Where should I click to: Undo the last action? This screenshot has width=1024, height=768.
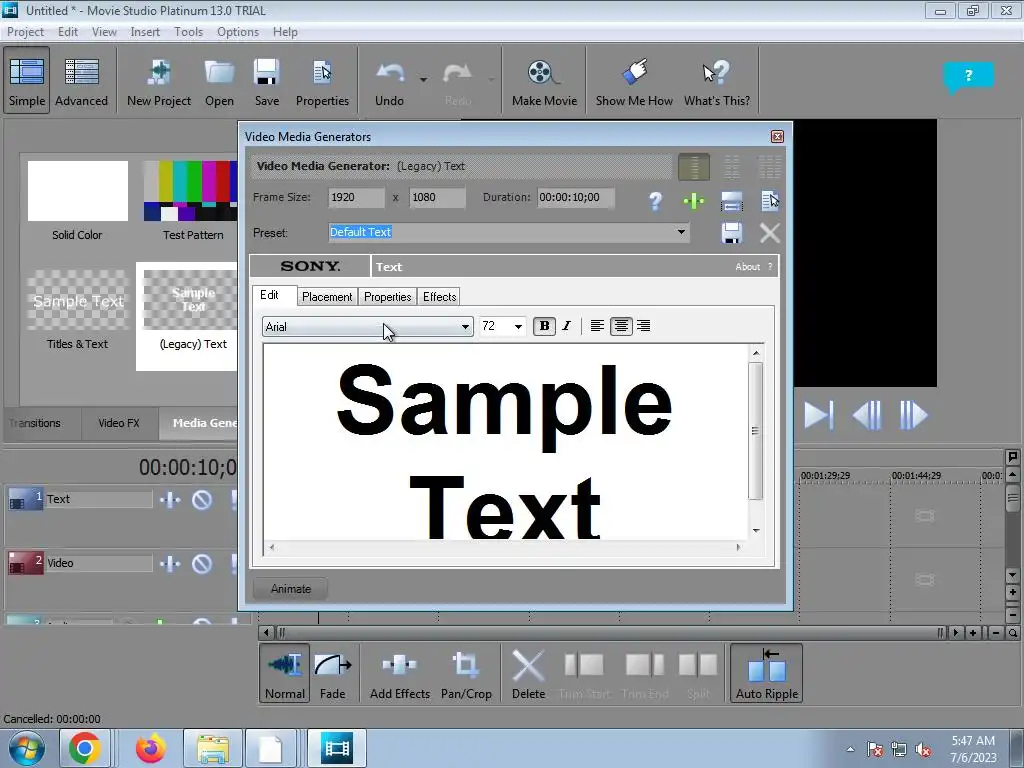coord(389,82)
